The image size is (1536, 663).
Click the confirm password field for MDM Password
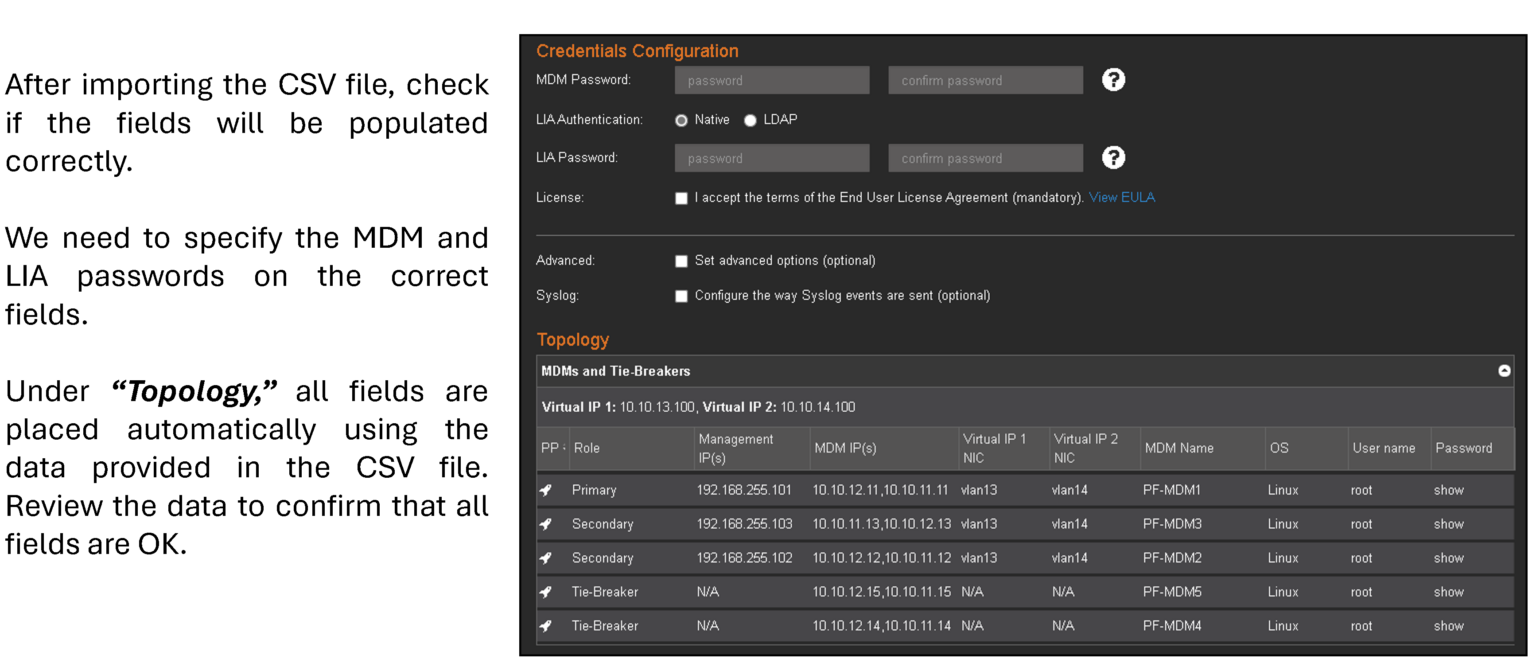(985, 80)
